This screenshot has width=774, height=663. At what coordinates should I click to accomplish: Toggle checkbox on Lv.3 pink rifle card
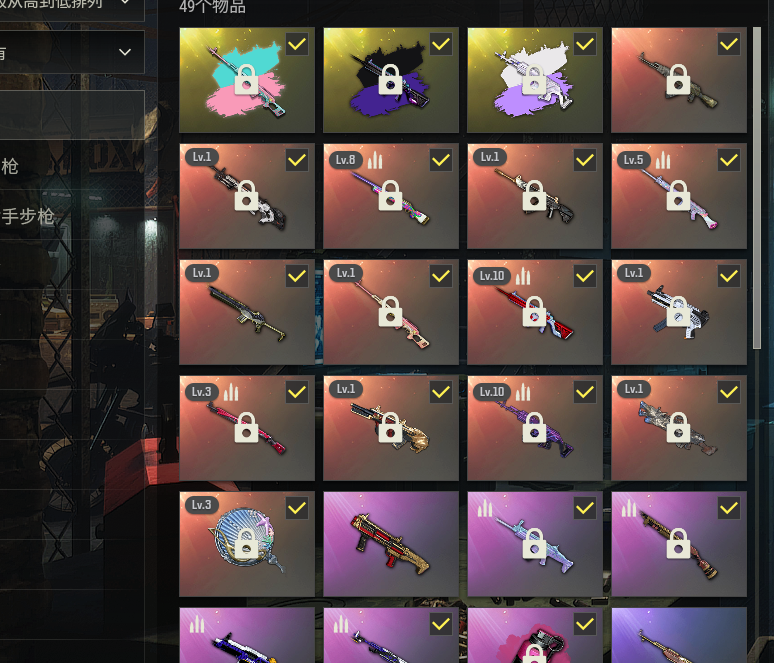click(297, 392)
